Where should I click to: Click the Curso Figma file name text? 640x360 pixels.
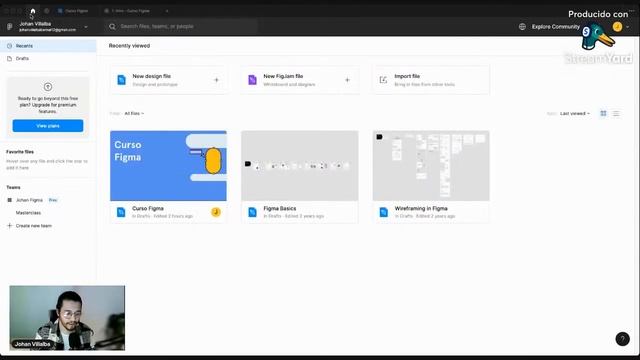point(148,208)
